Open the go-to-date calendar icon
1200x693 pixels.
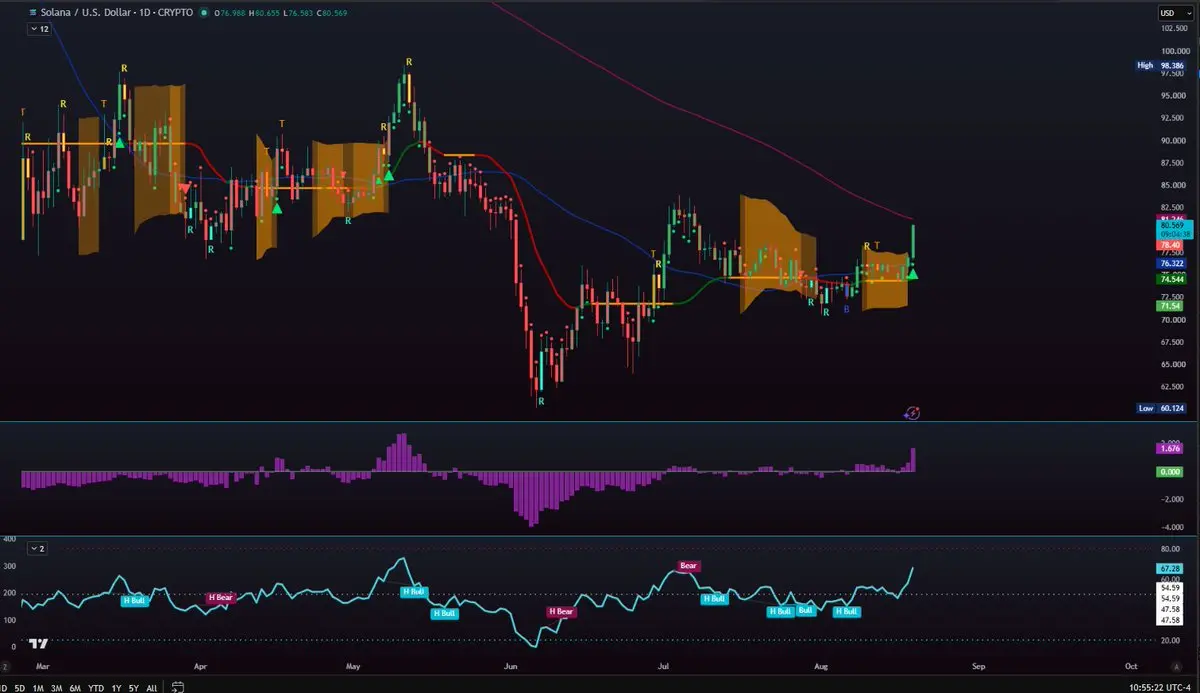click(x=177, y=687)
